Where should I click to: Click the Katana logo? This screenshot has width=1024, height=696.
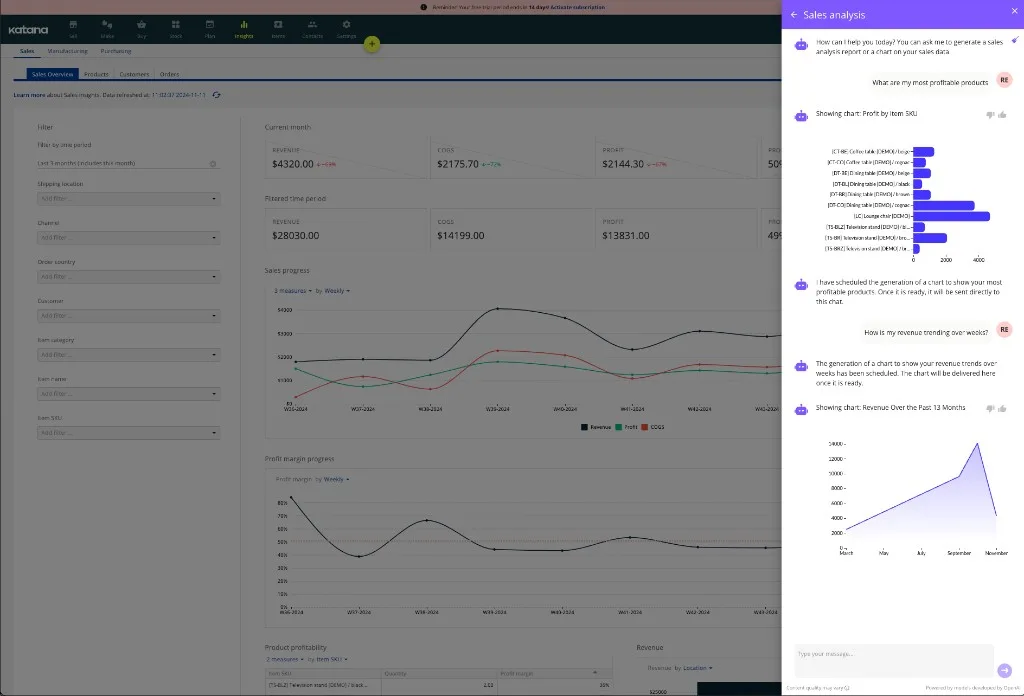(28, 30)
